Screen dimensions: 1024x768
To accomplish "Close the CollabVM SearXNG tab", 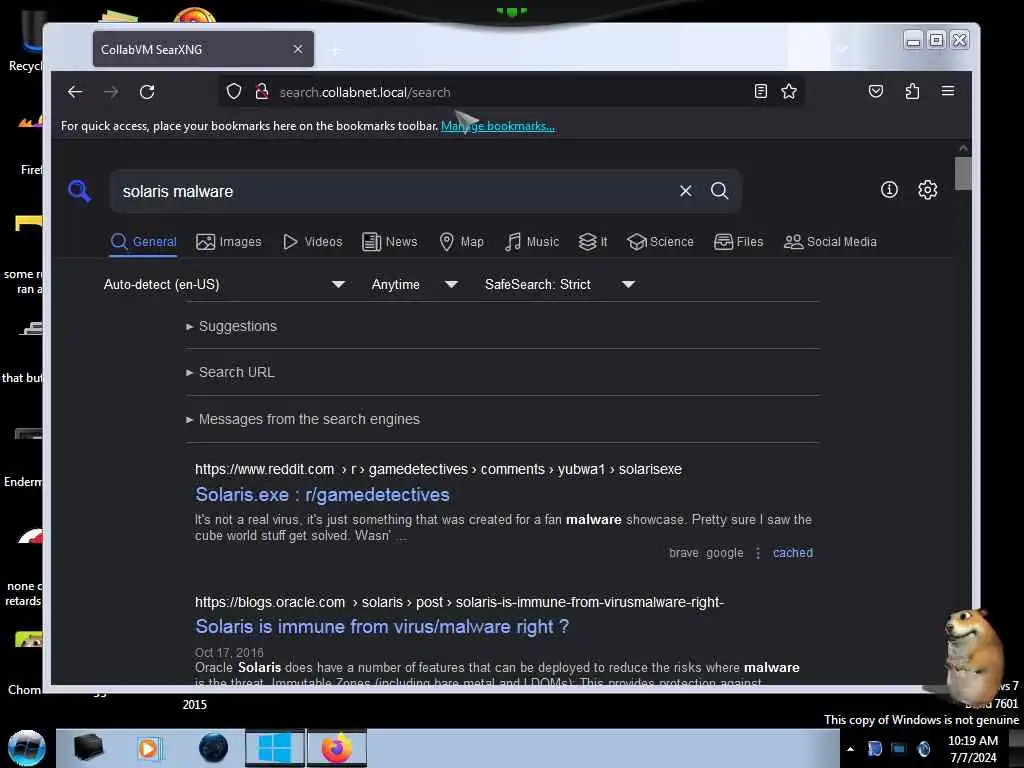I will (298, 49).
